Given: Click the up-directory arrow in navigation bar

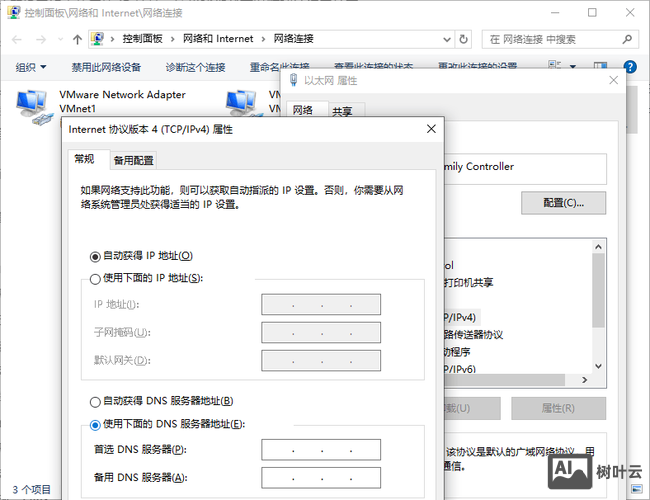Looking at the screenshot, I should [78, 39].
